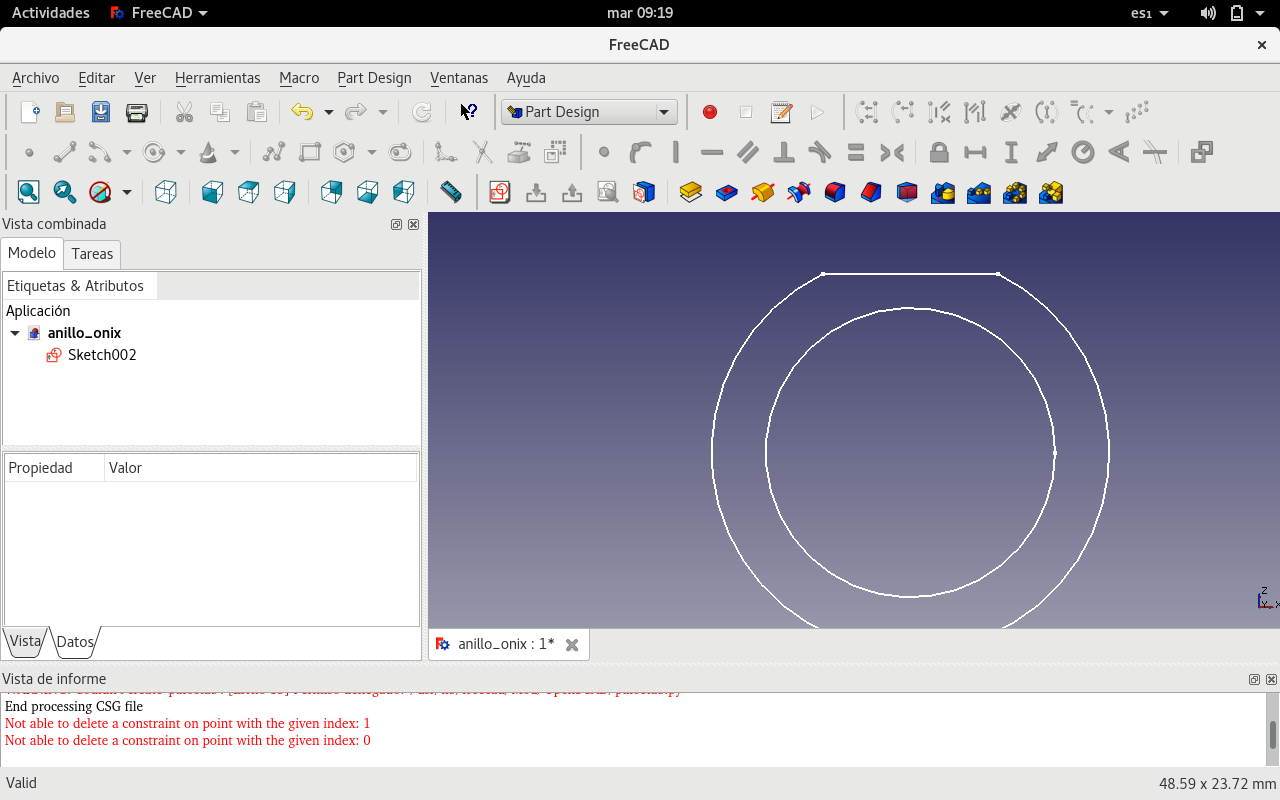
Task: Click the Propiedad column header
Action: point(54,468)
